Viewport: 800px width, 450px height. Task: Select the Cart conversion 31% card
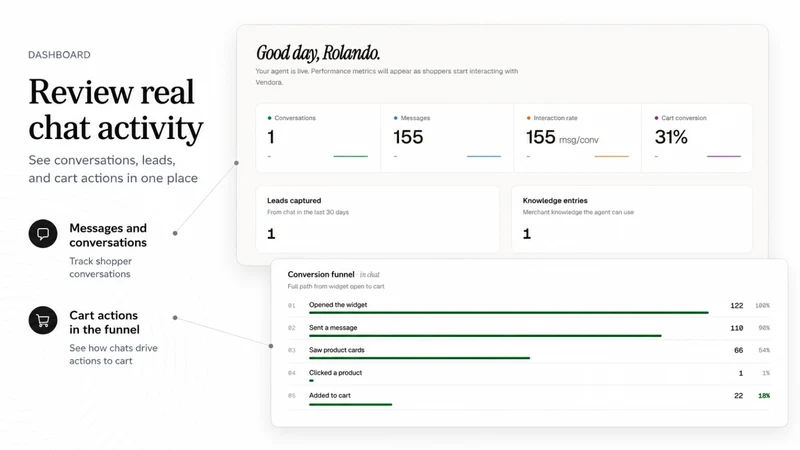[697, 138]
